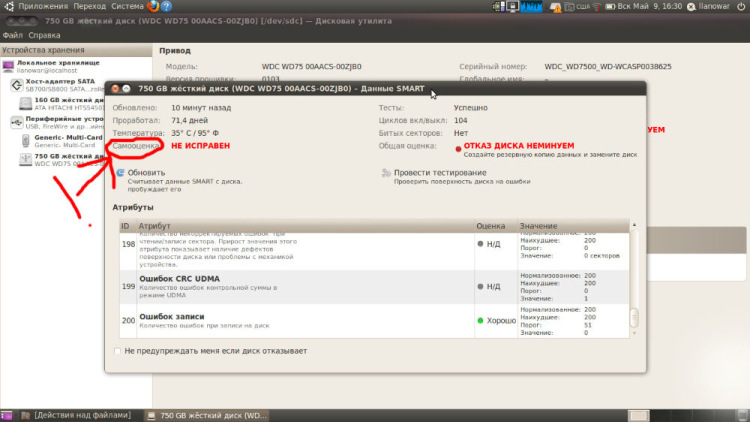This screenshot has height=422, width=750.
Task: Click the Оценка column header
Action: [496, 226]
